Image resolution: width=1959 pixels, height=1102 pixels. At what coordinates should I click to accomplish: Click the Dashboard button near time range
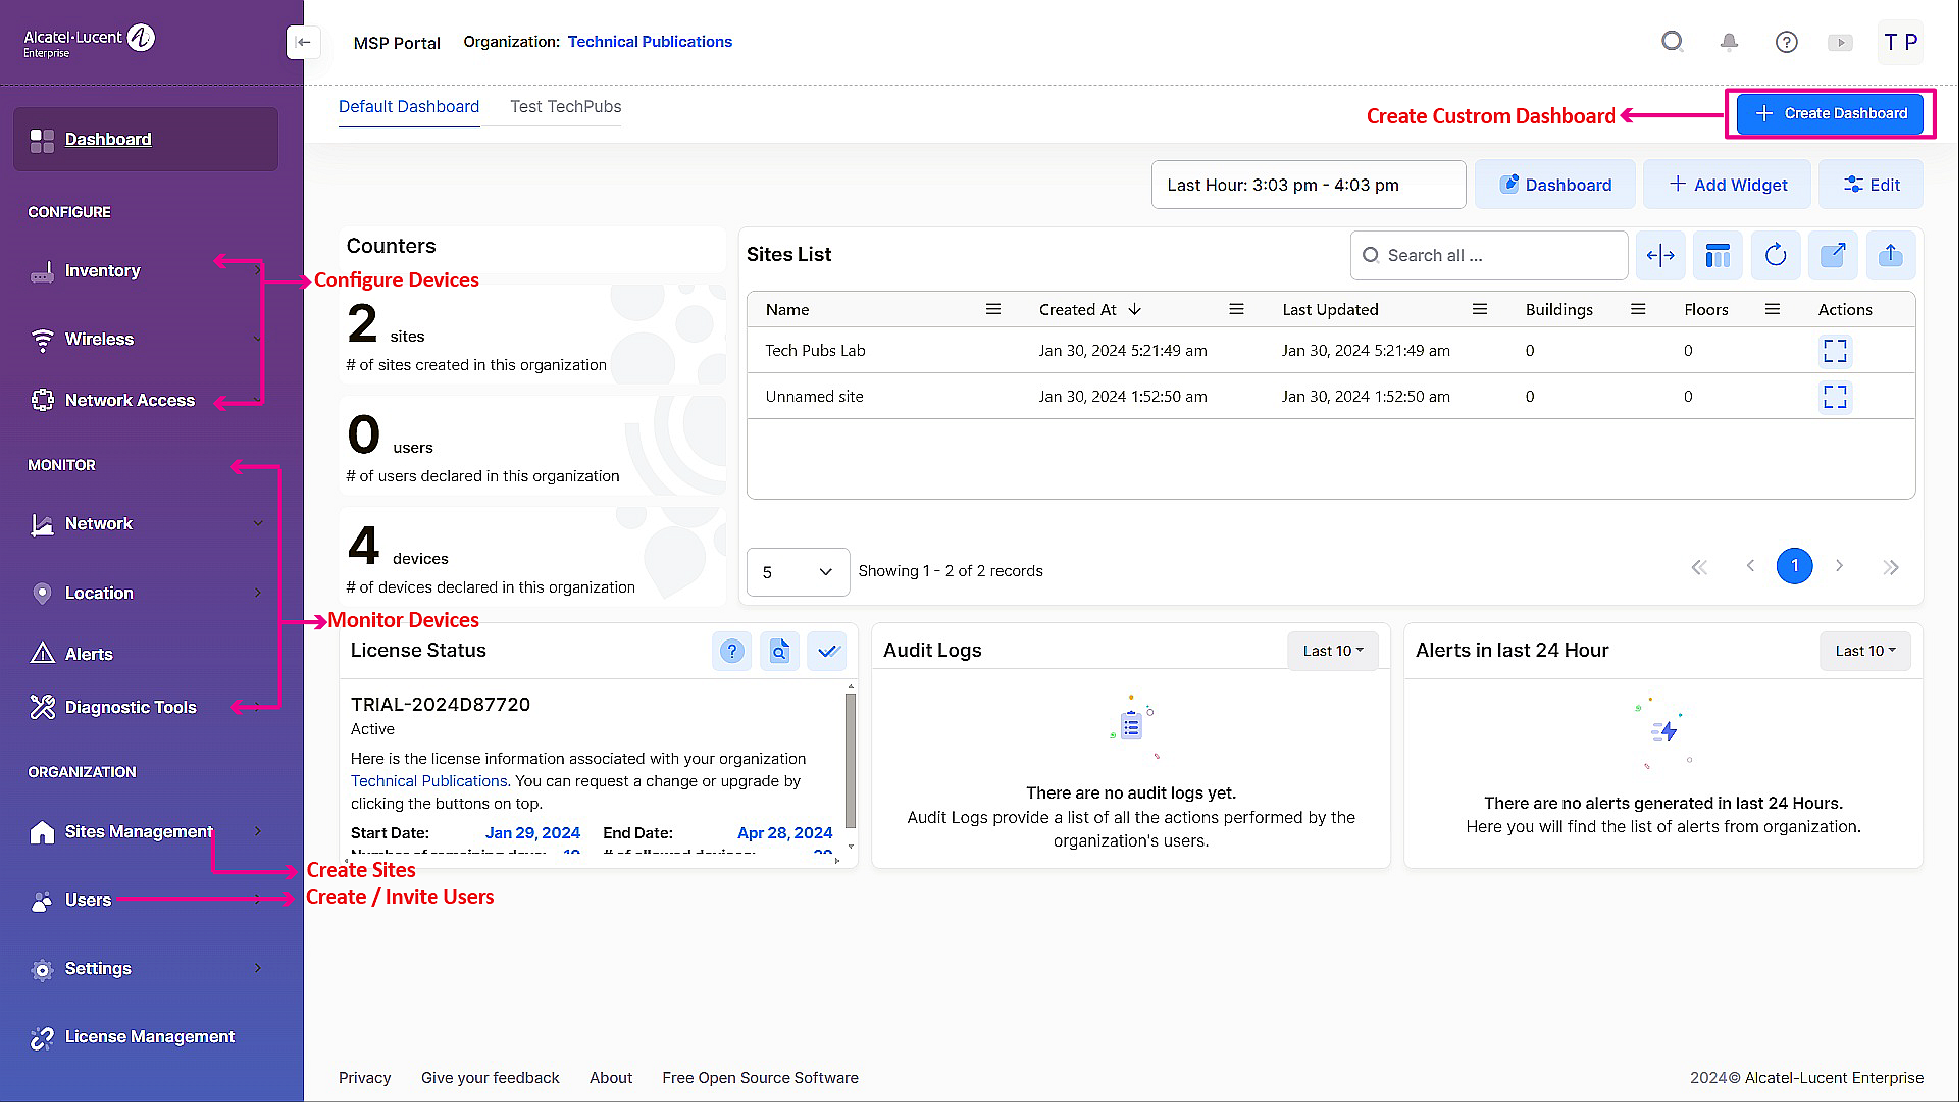(1555, 185)
